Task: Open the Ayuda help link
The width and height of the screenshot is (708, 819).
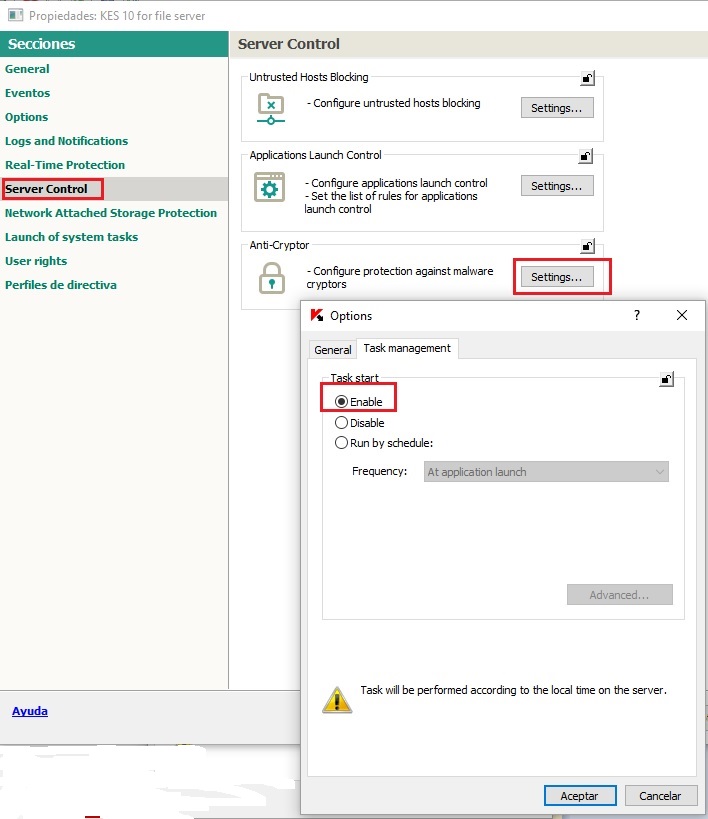Action: tap(30, 711)
